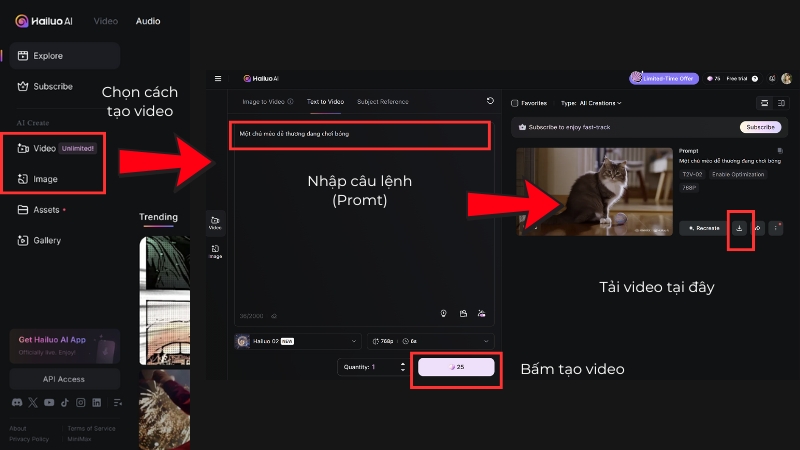This screenshot has height=450, width=800.
Task: Download the generated cat video
Action: point(739,228)
